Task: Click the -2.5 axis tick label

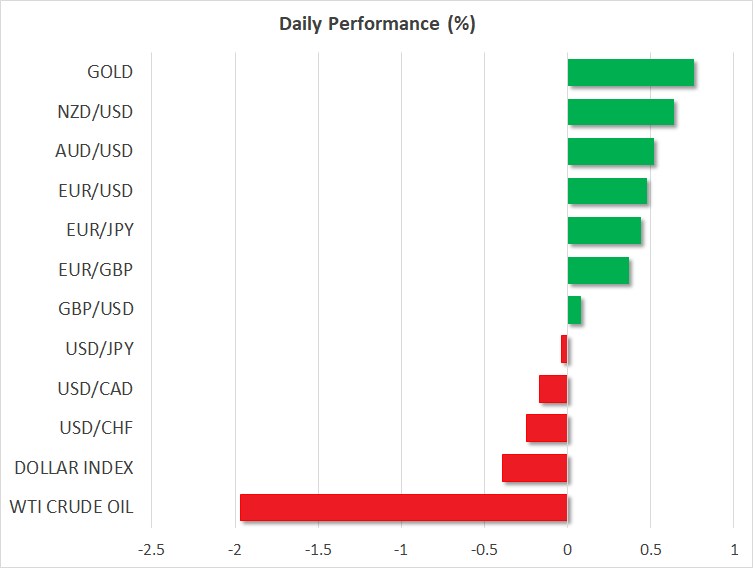Action: [x=152, y=550]
